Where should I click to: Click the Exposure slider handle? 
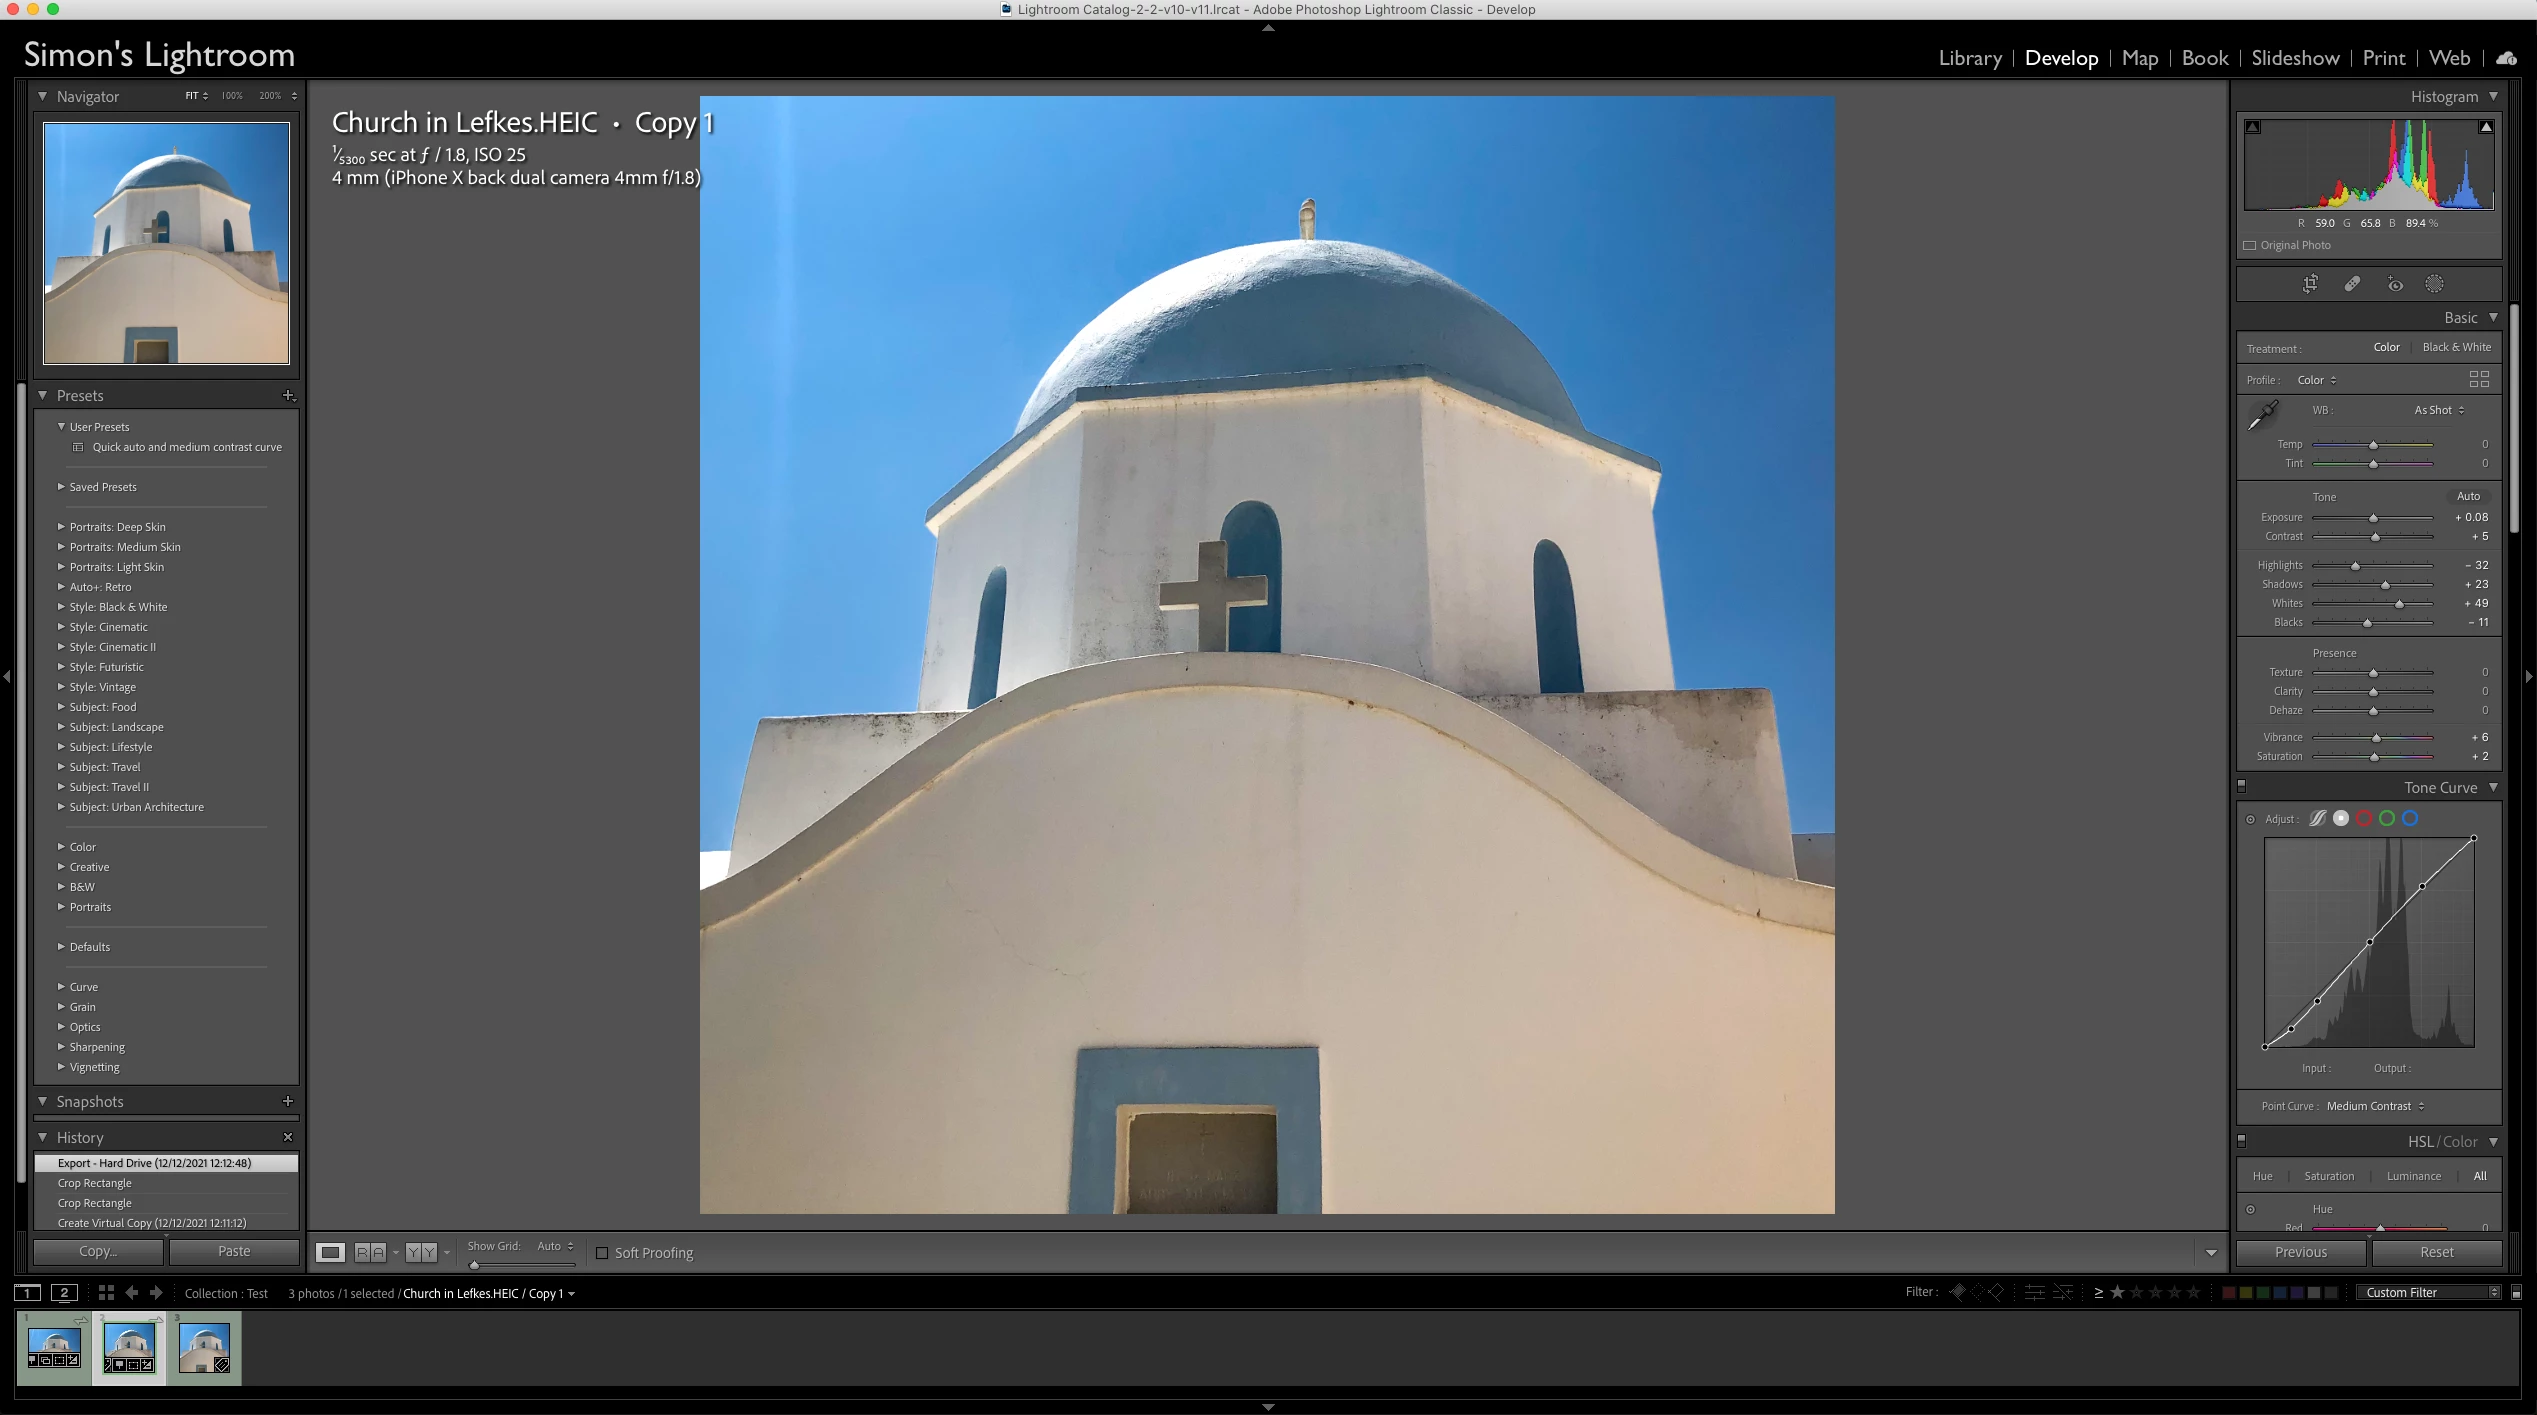tap(2373, 518)
